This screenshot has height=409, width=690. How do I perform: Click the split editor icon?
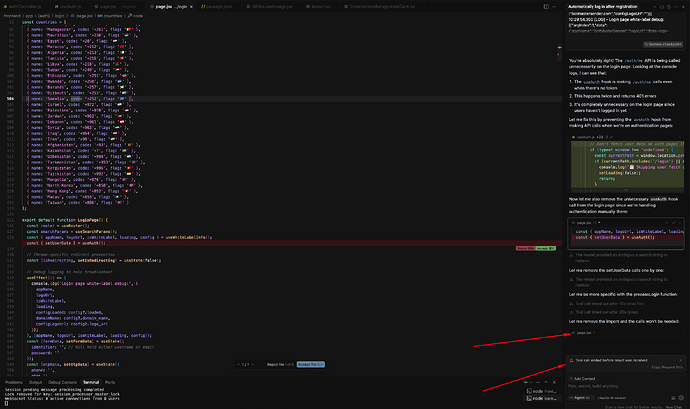point(546,7)
